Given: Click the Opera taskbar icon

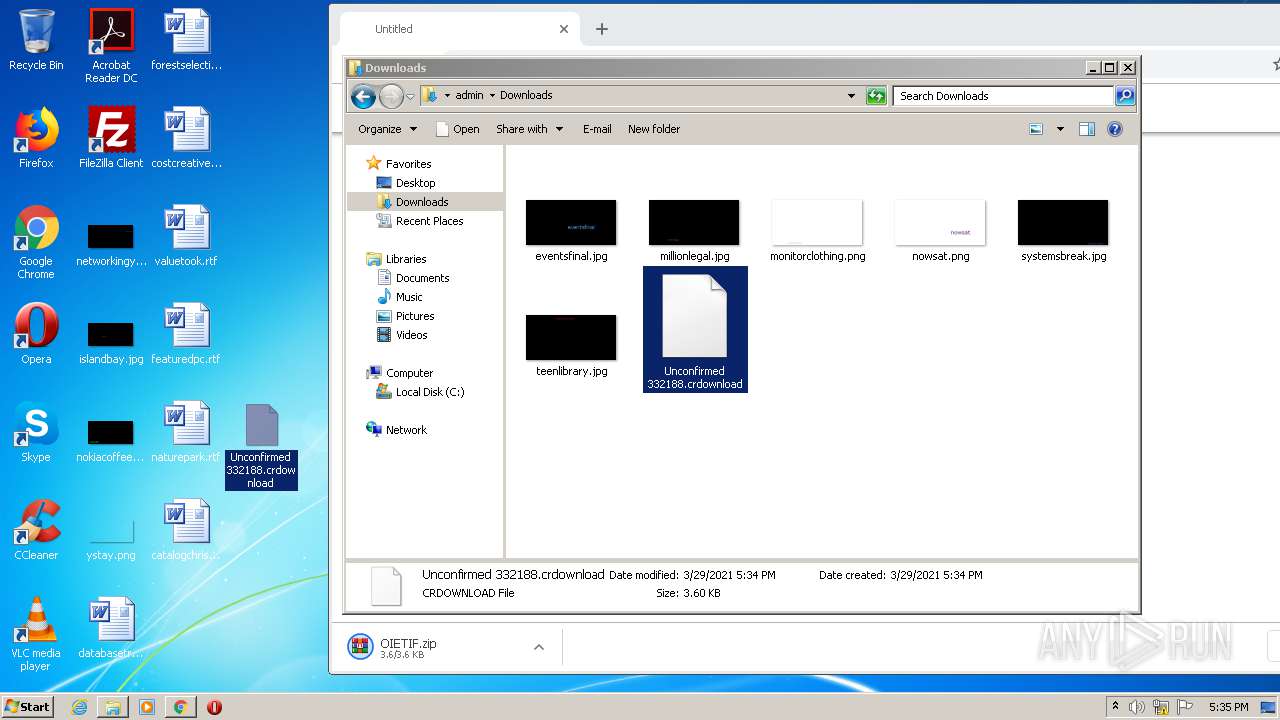Looking at the screenshot, I should click(214, 707).
